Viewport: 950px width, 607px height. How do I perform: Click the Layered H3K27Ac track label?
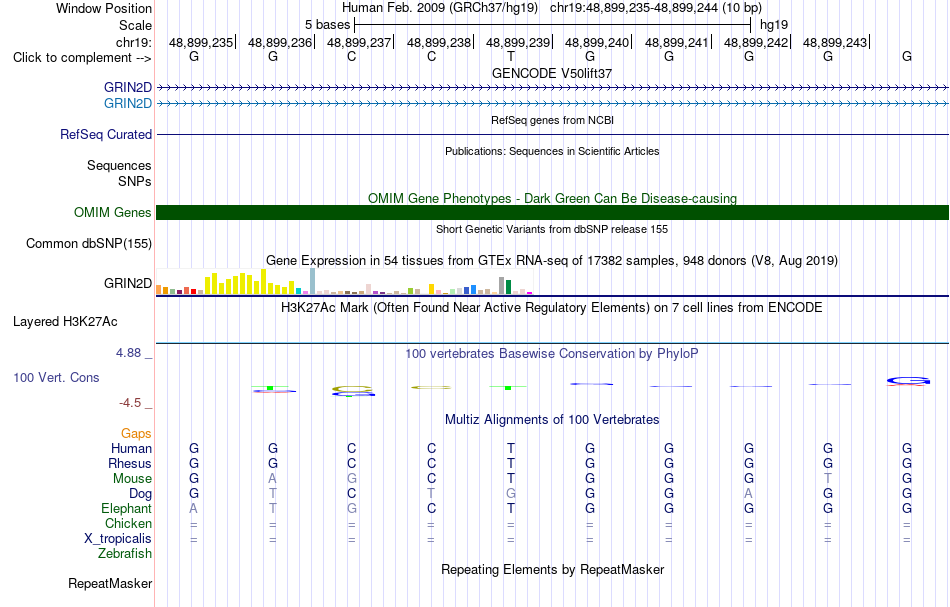coord(65,322)
